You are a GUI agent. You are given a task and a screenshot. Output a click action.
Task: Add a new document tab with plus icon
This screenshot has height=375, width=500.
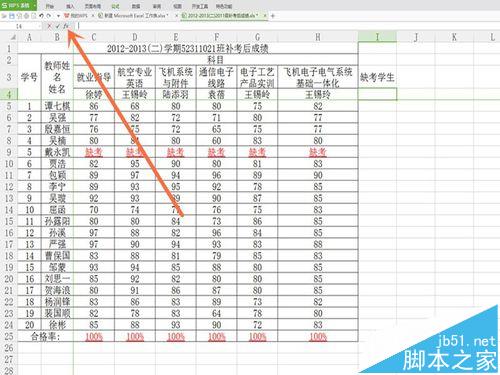click(273, 16)
